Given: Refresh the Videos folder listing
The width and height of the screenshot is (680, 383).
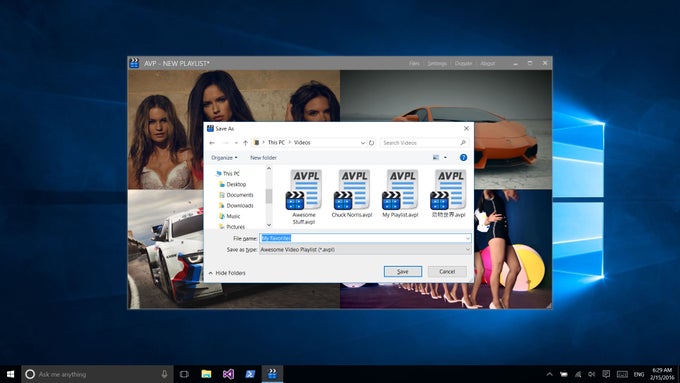Looking at the screenshot, I should tap(371, 143).
